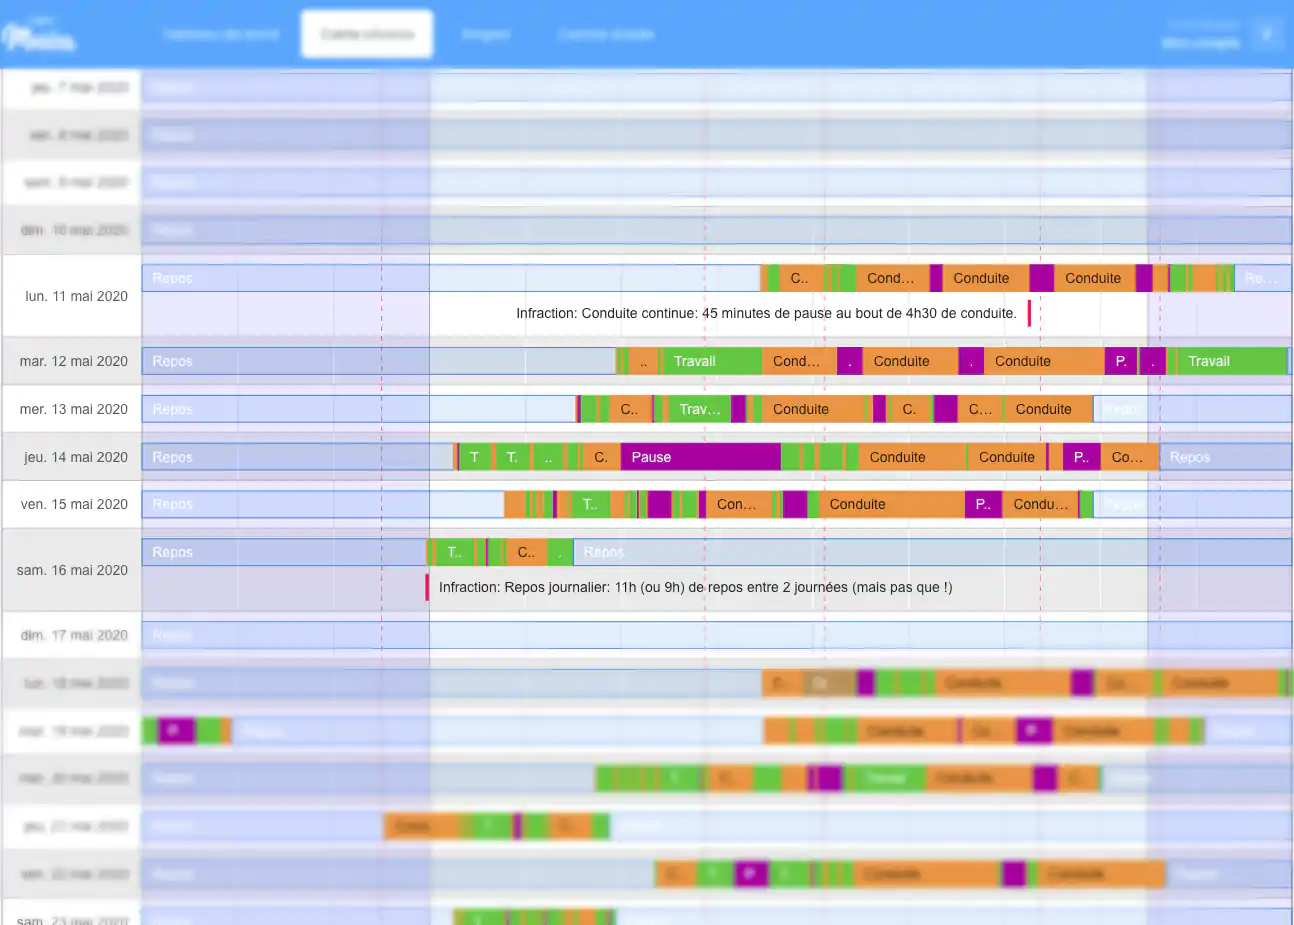Select the date label jeu. 14 mai 2020
This screenshot has width=1294, height=925.
(76, 457)
